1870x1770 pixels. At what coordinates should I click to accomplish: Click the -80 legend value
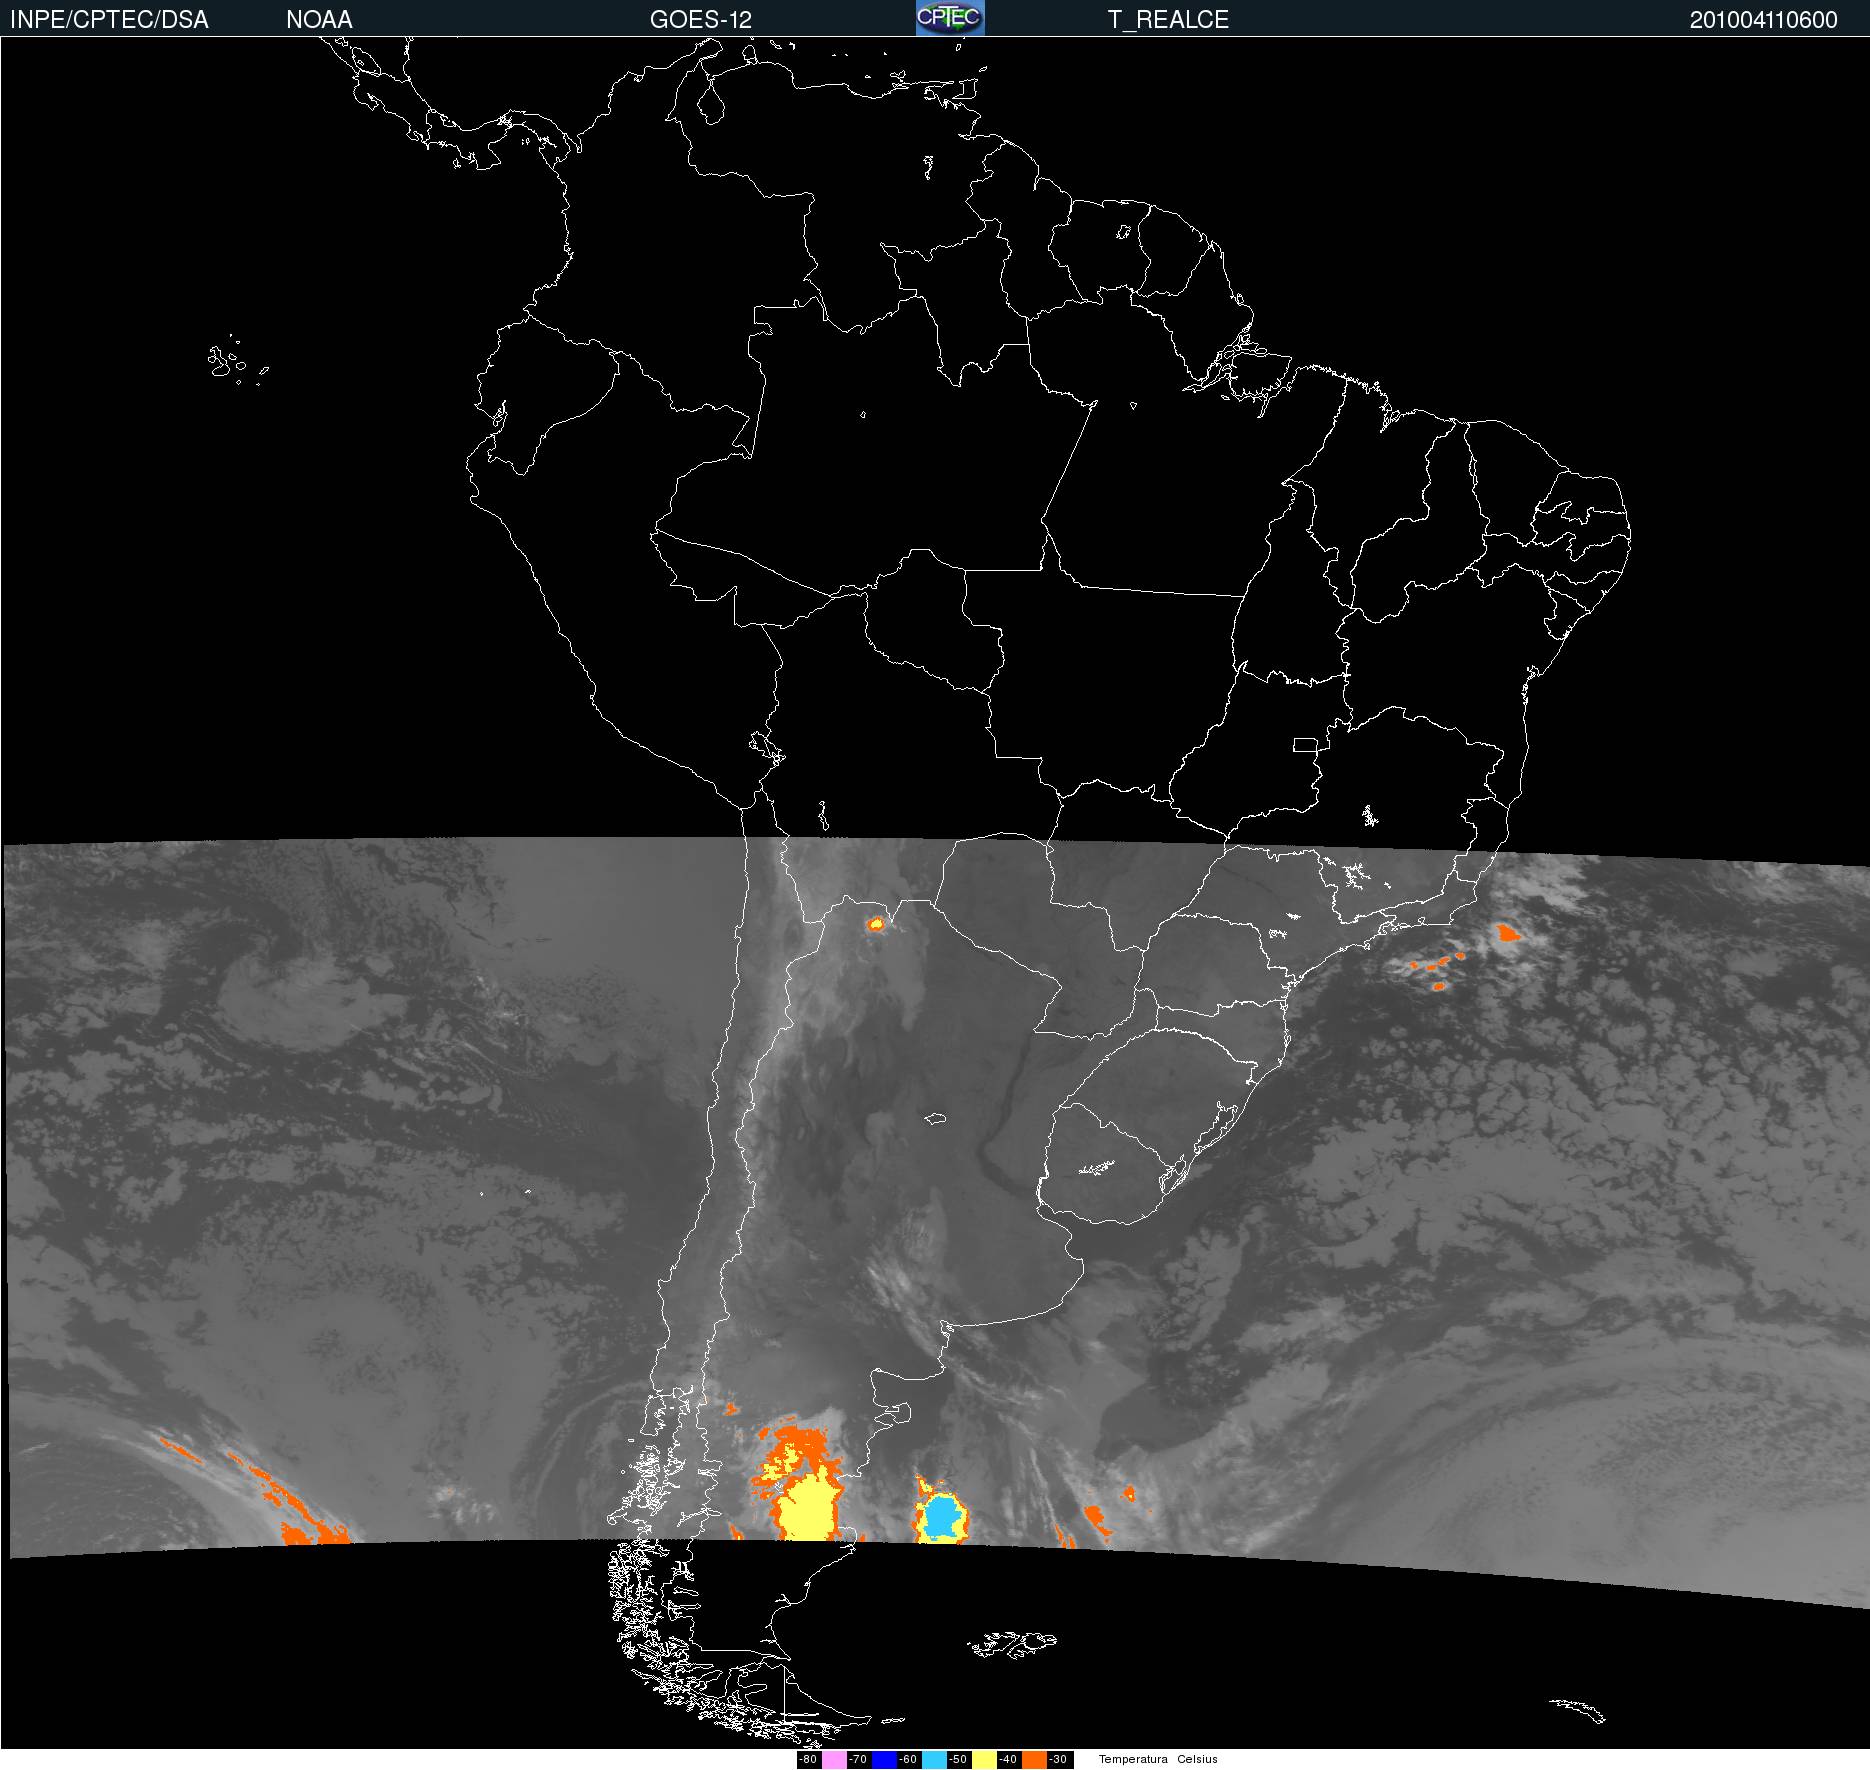[x=808, y=1760]
